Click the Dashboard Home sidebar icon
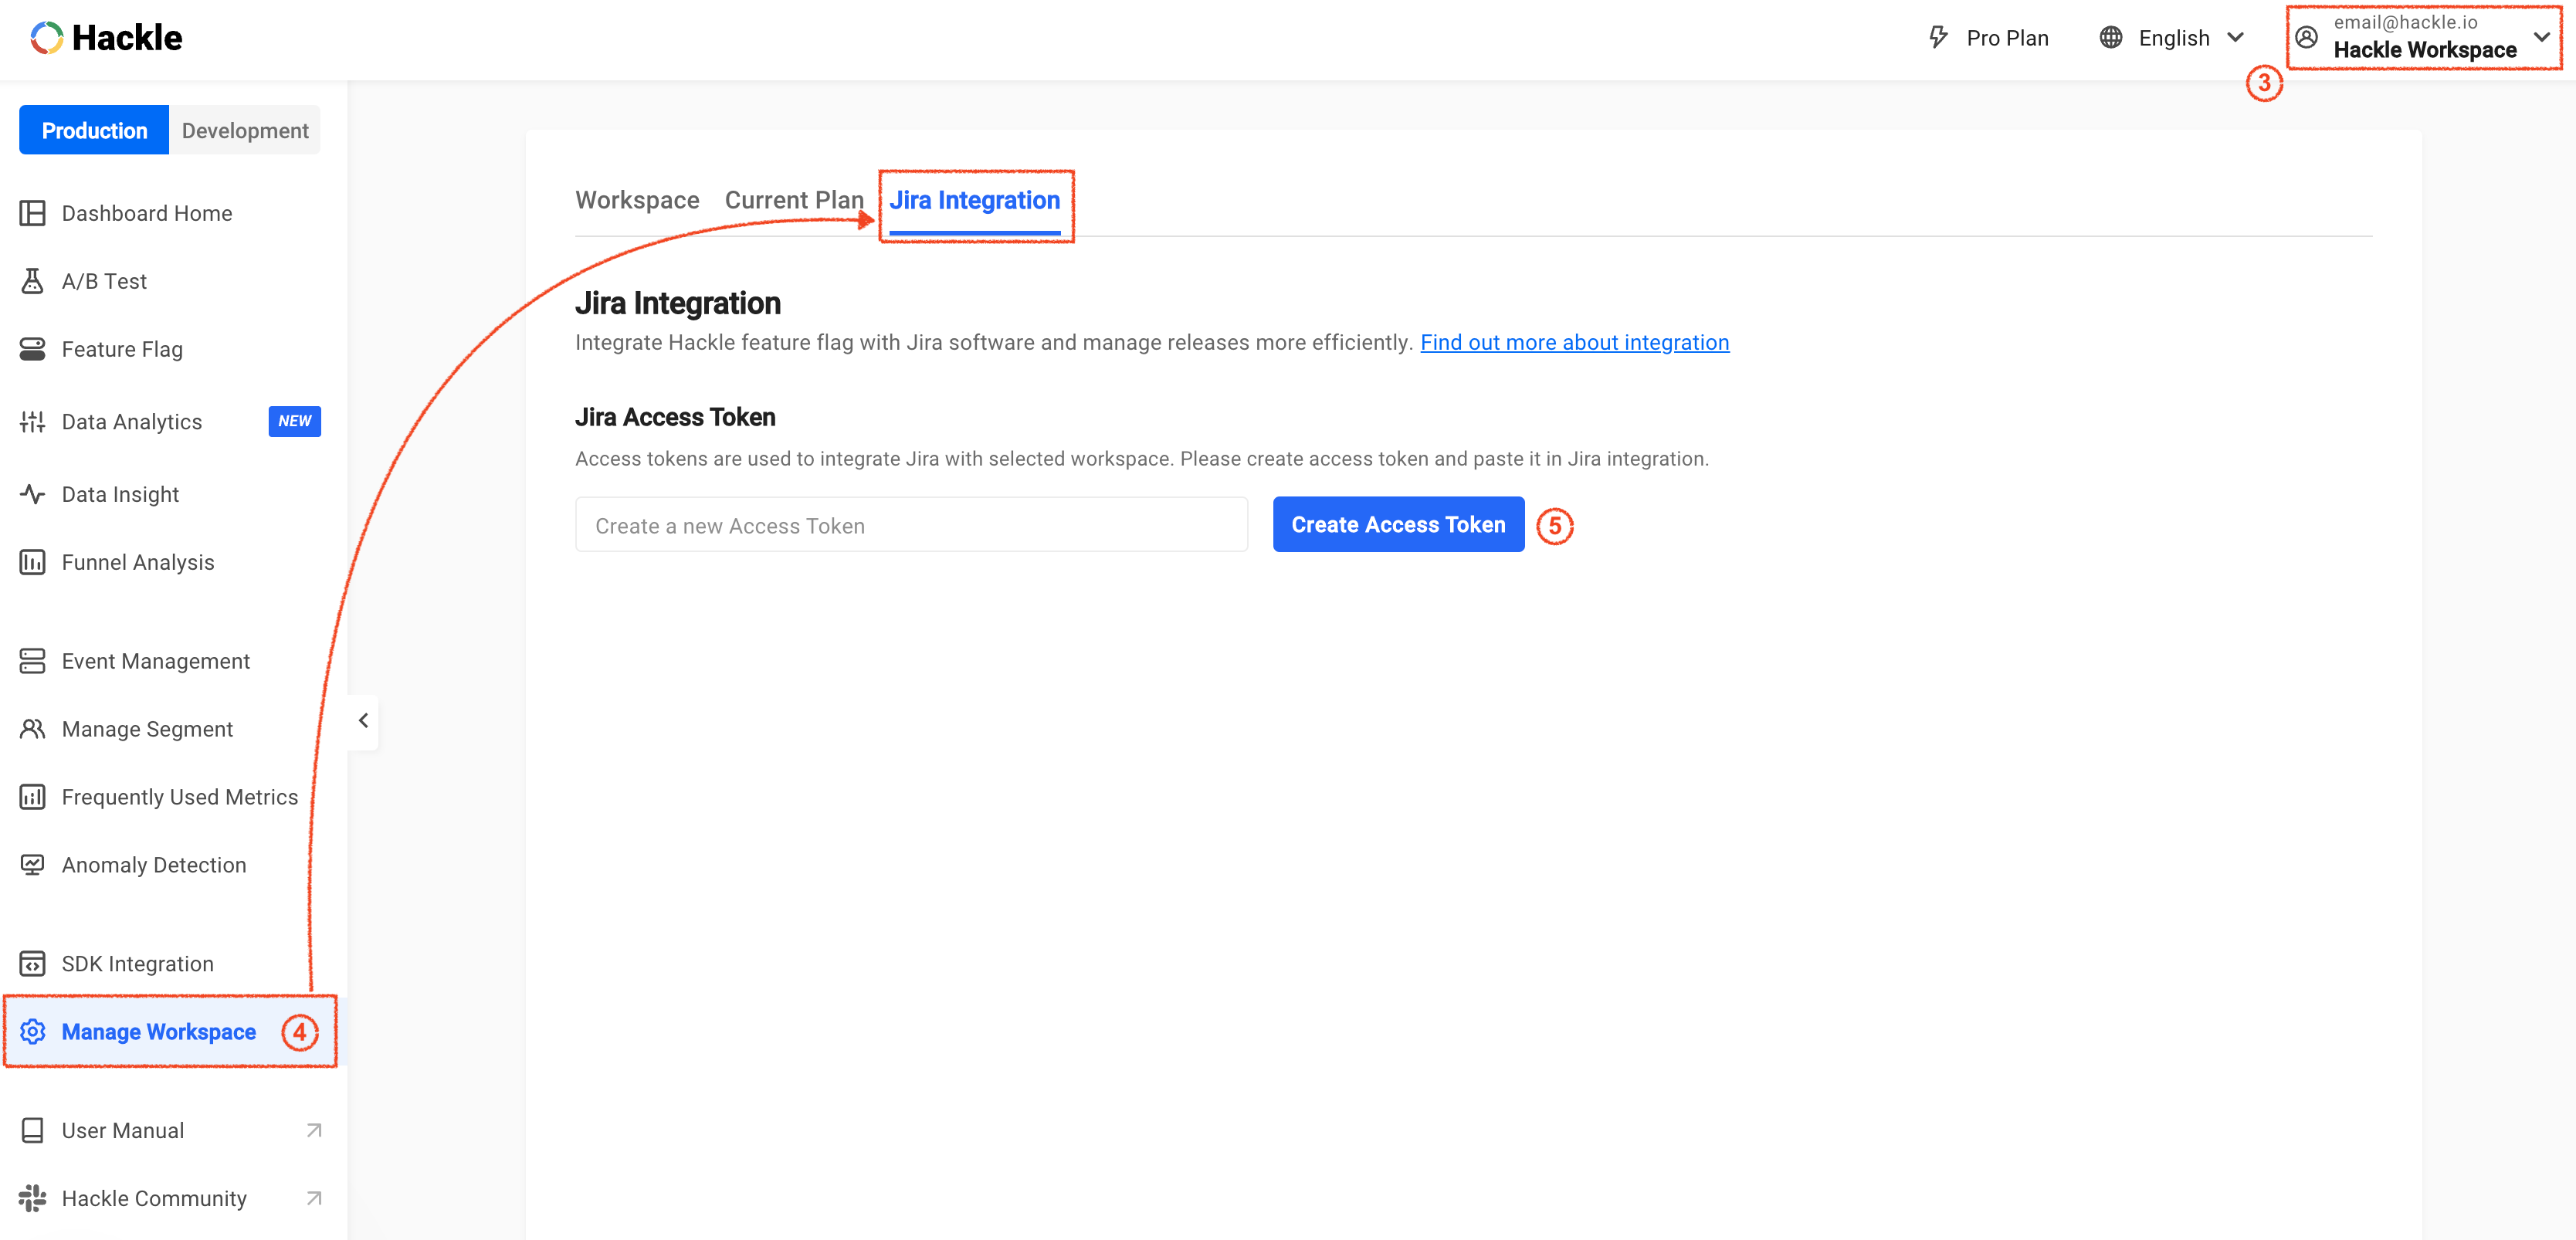 tap(32, 213)
